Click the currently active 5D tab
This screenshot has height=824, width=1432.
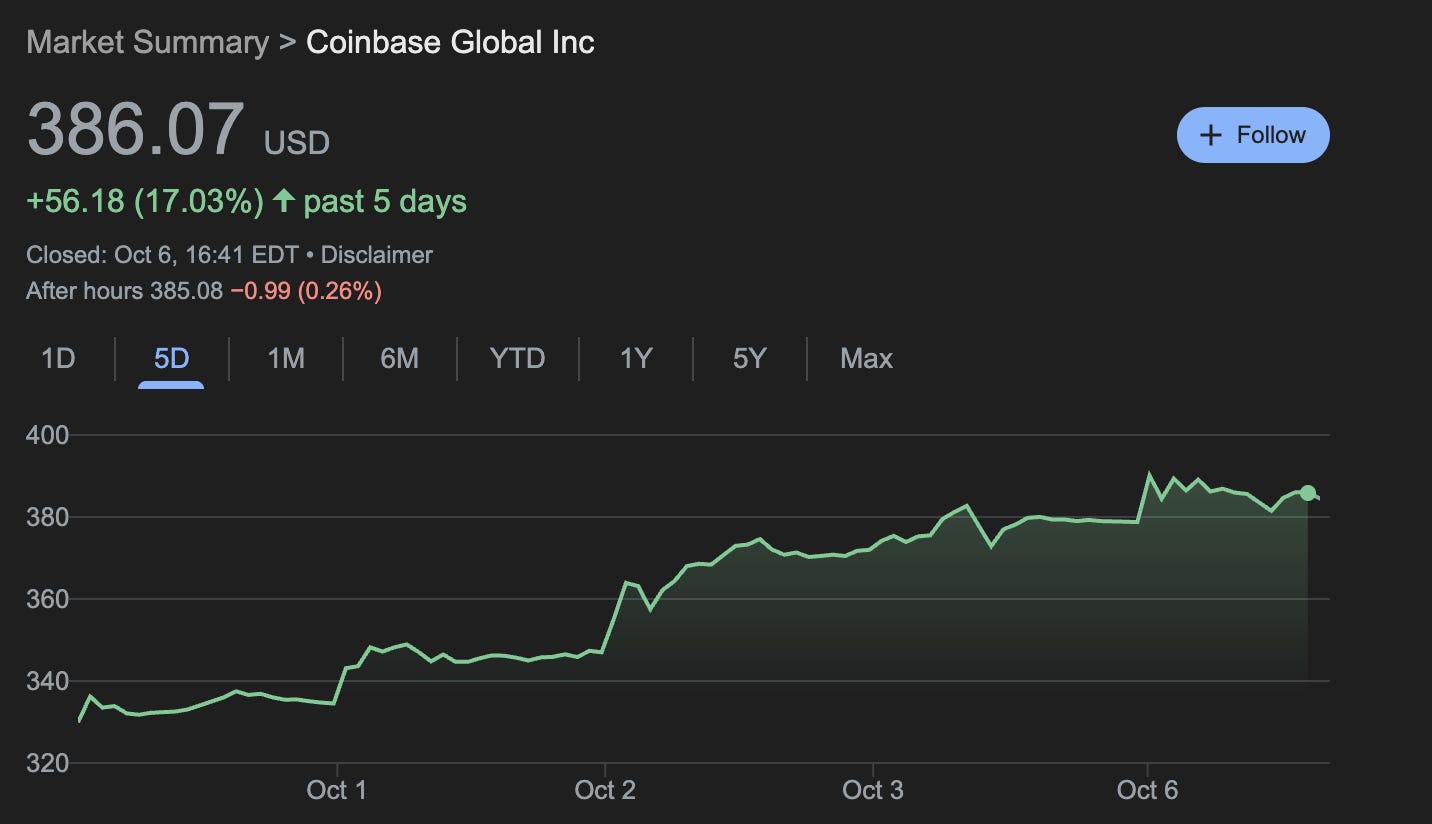click(170, 358)
